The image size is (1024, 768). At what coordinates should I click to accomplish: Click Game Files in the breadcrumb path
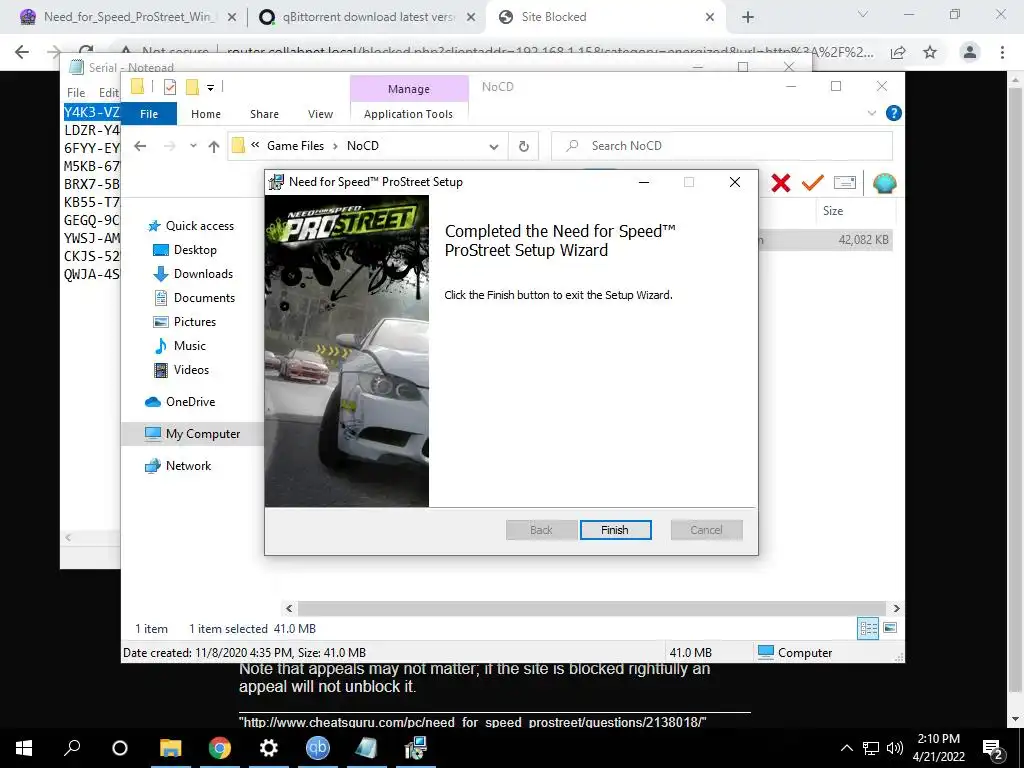[x=295, y=146]
